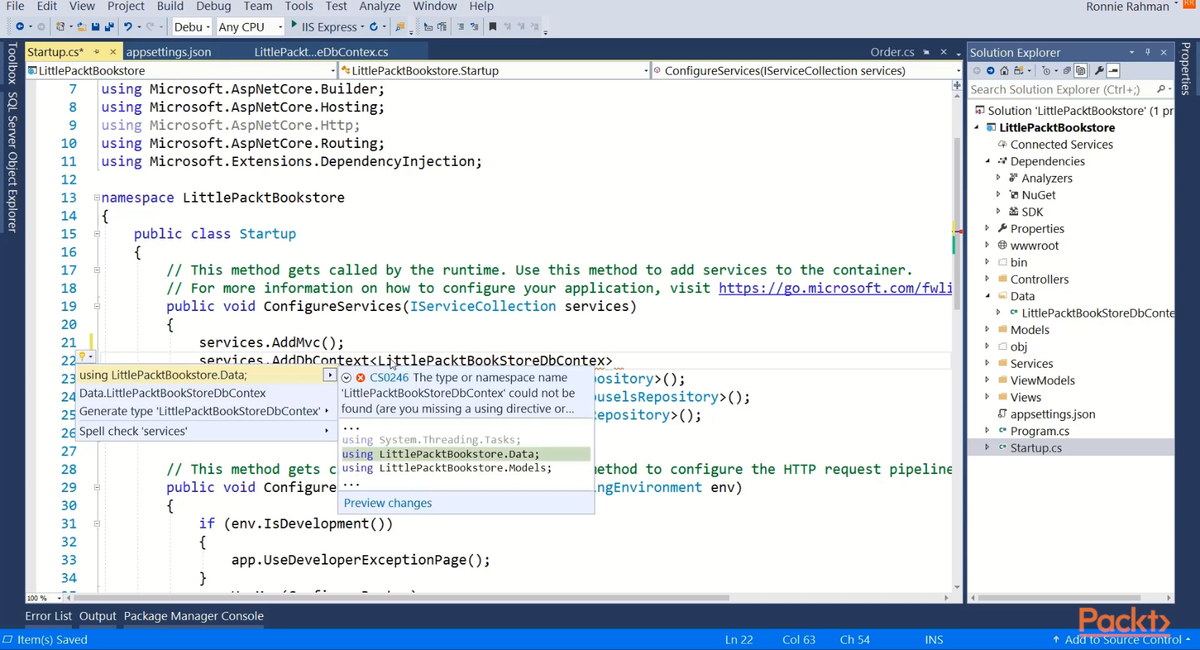Click the red error icon beside CS0246
The height and width of the screenshot is (650, 1200).
[360, 378]
